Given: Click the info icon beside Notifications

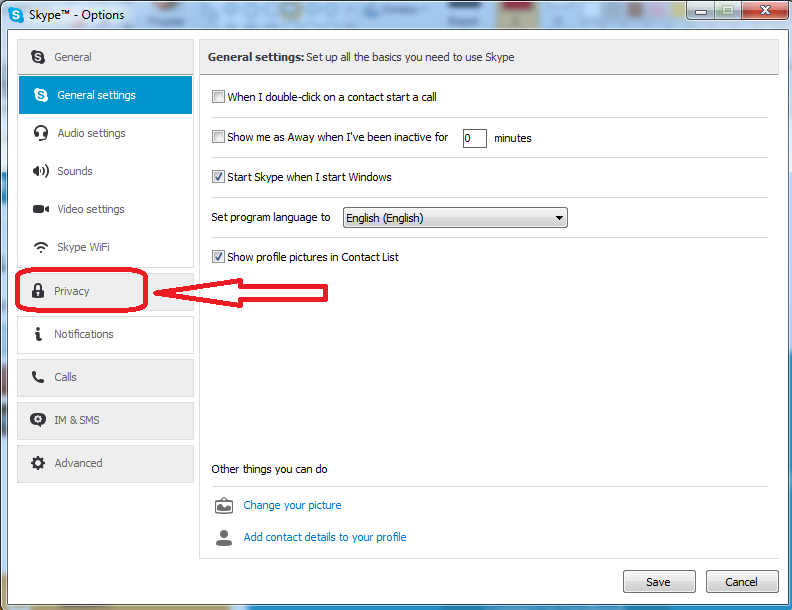Looking at the screenshot, I should pyautogui.click(x=38, y=334).
